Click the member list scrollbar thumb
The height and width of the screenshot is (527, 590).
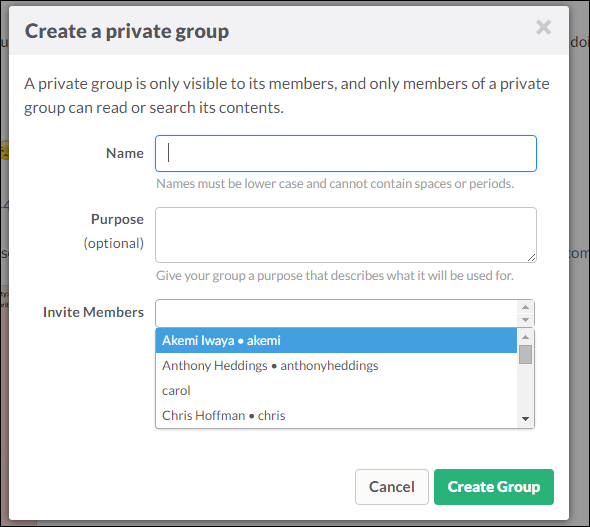[525, 355]
